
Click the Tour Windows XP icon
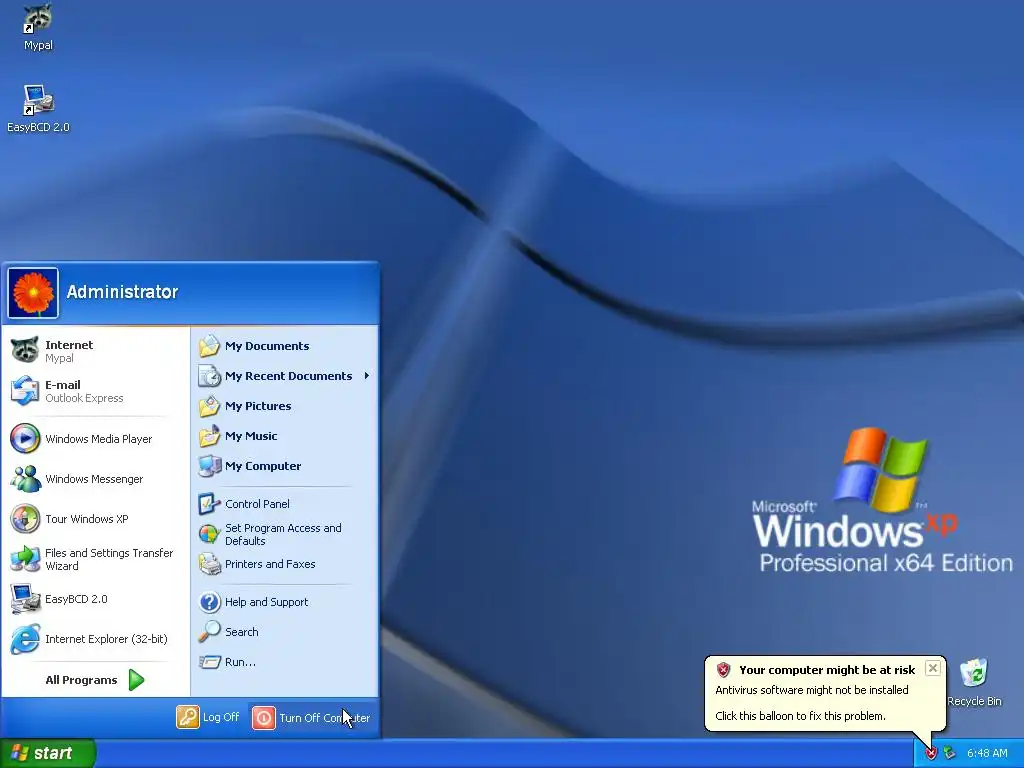25,519
